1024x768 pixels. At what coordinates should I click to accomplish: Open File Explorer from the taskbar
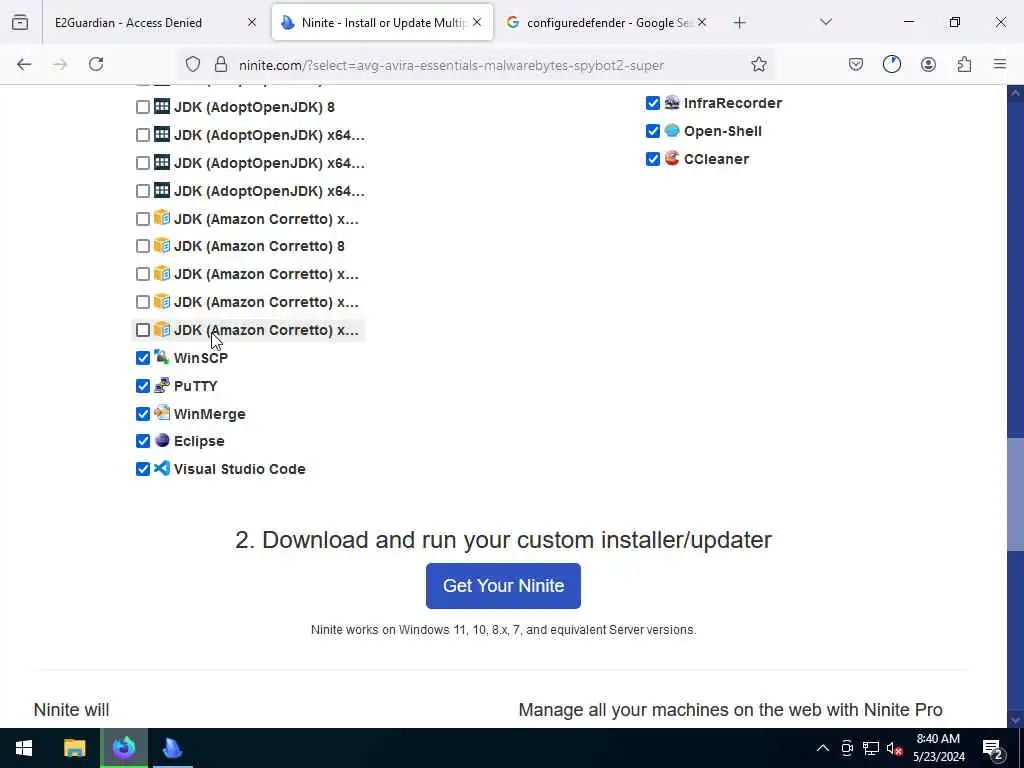point(74,748)
